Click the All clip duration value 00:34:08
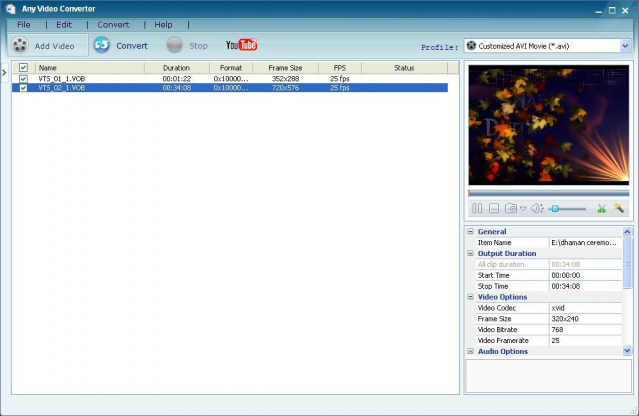 pos(585,264)
